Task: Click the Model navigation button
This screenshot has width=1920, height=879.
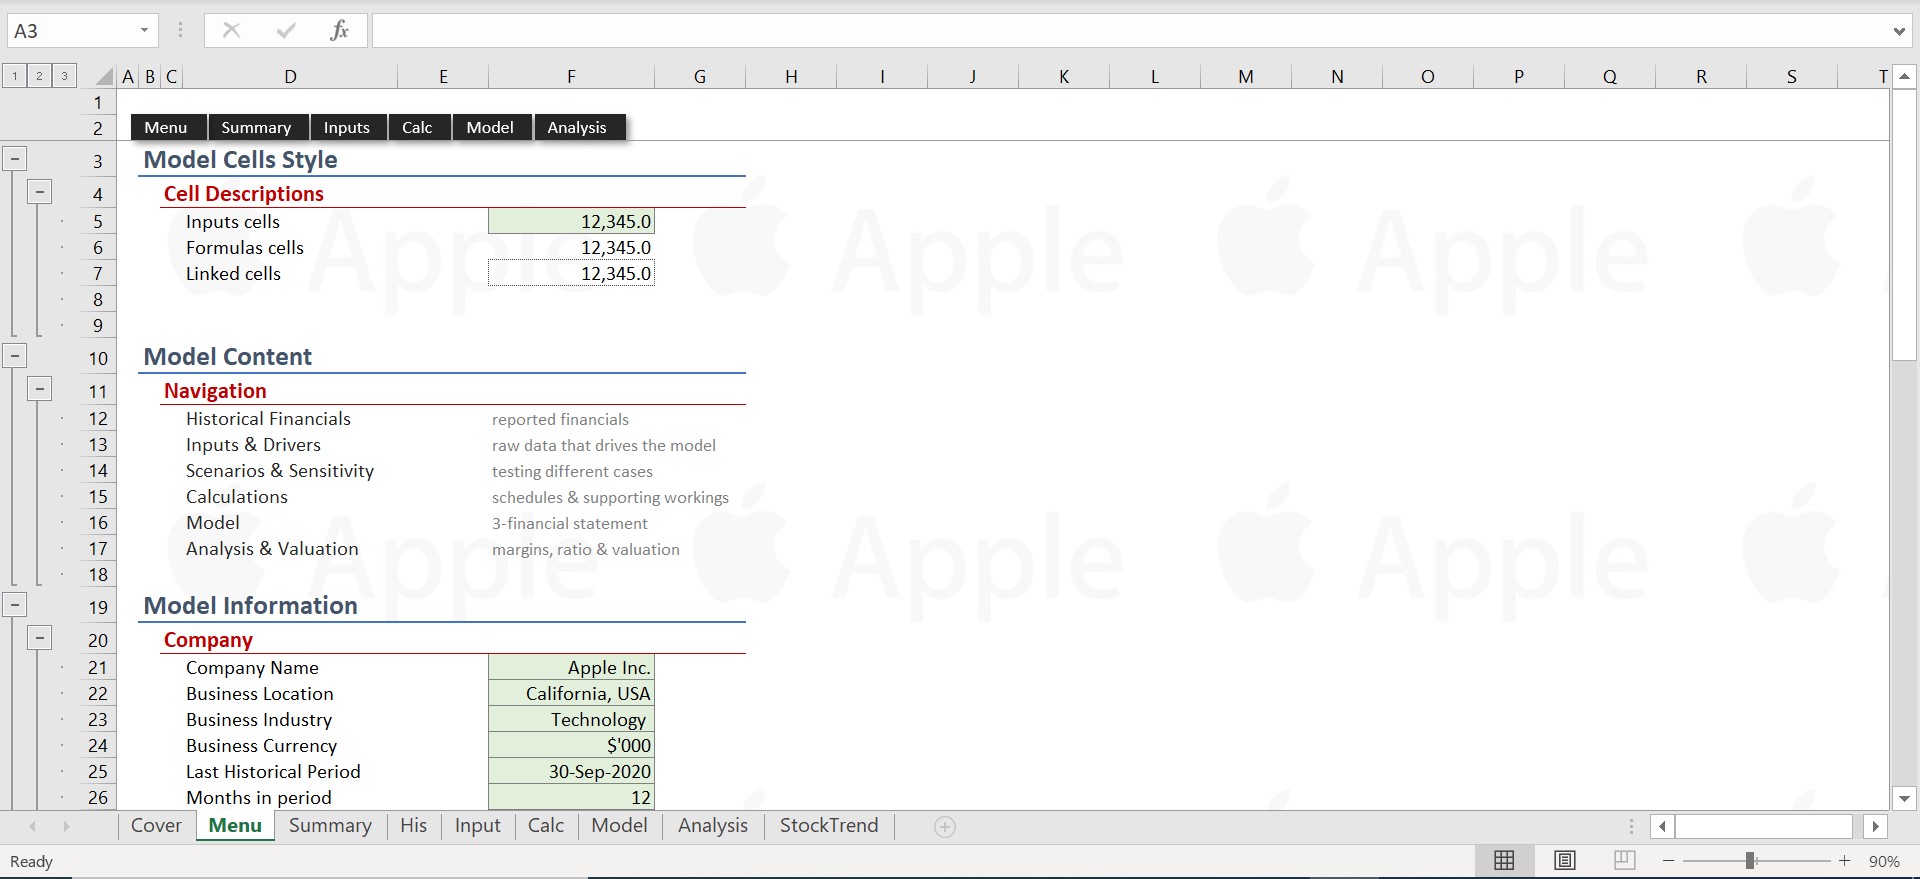Action: pos(491,127)
